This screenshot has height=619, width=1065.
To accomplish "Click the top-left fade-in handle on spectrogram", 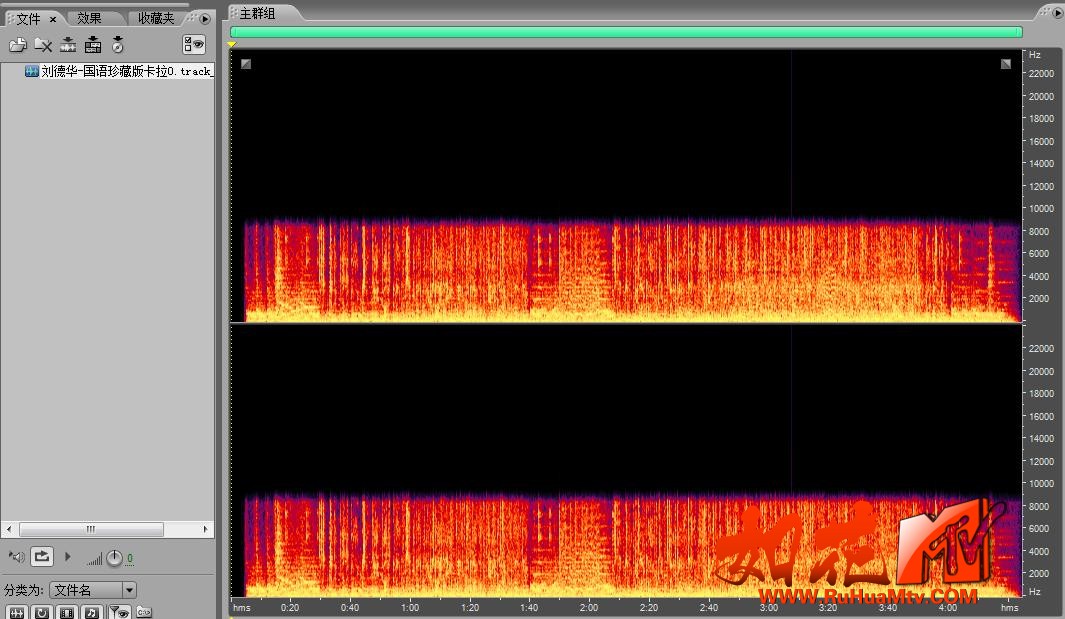I will point(246,64).
